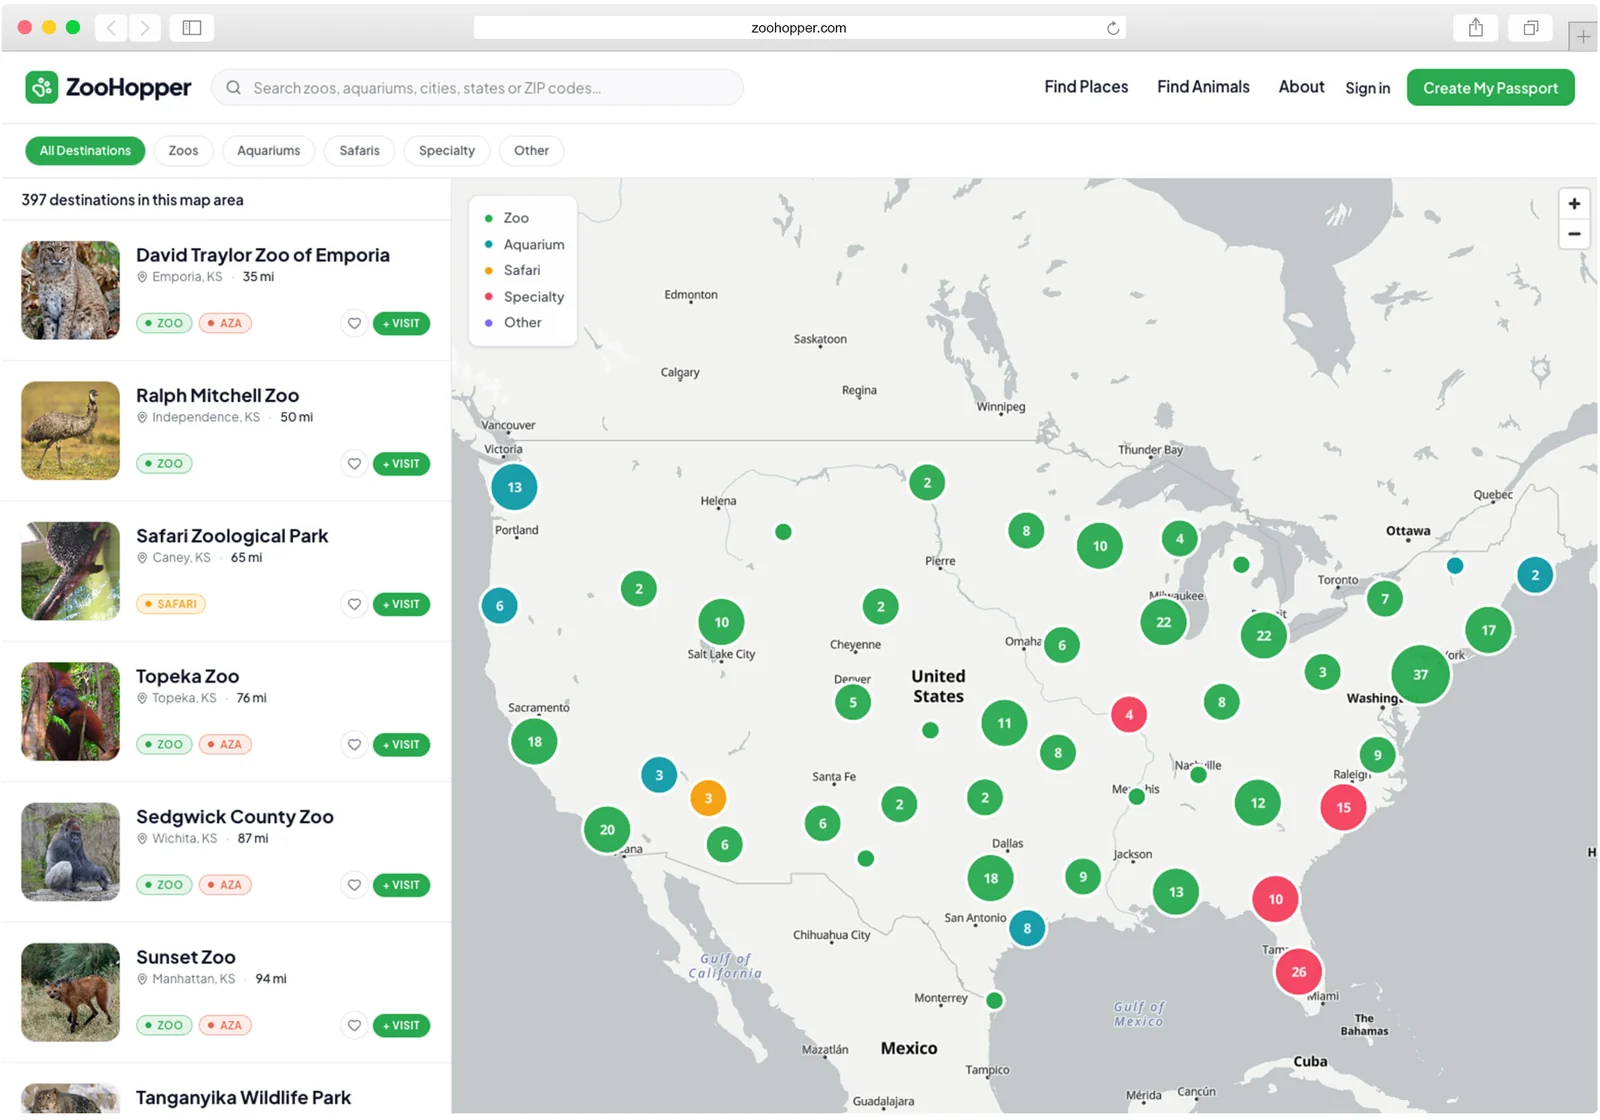Add visit for Safari Zoological Park

pos(401,604)
